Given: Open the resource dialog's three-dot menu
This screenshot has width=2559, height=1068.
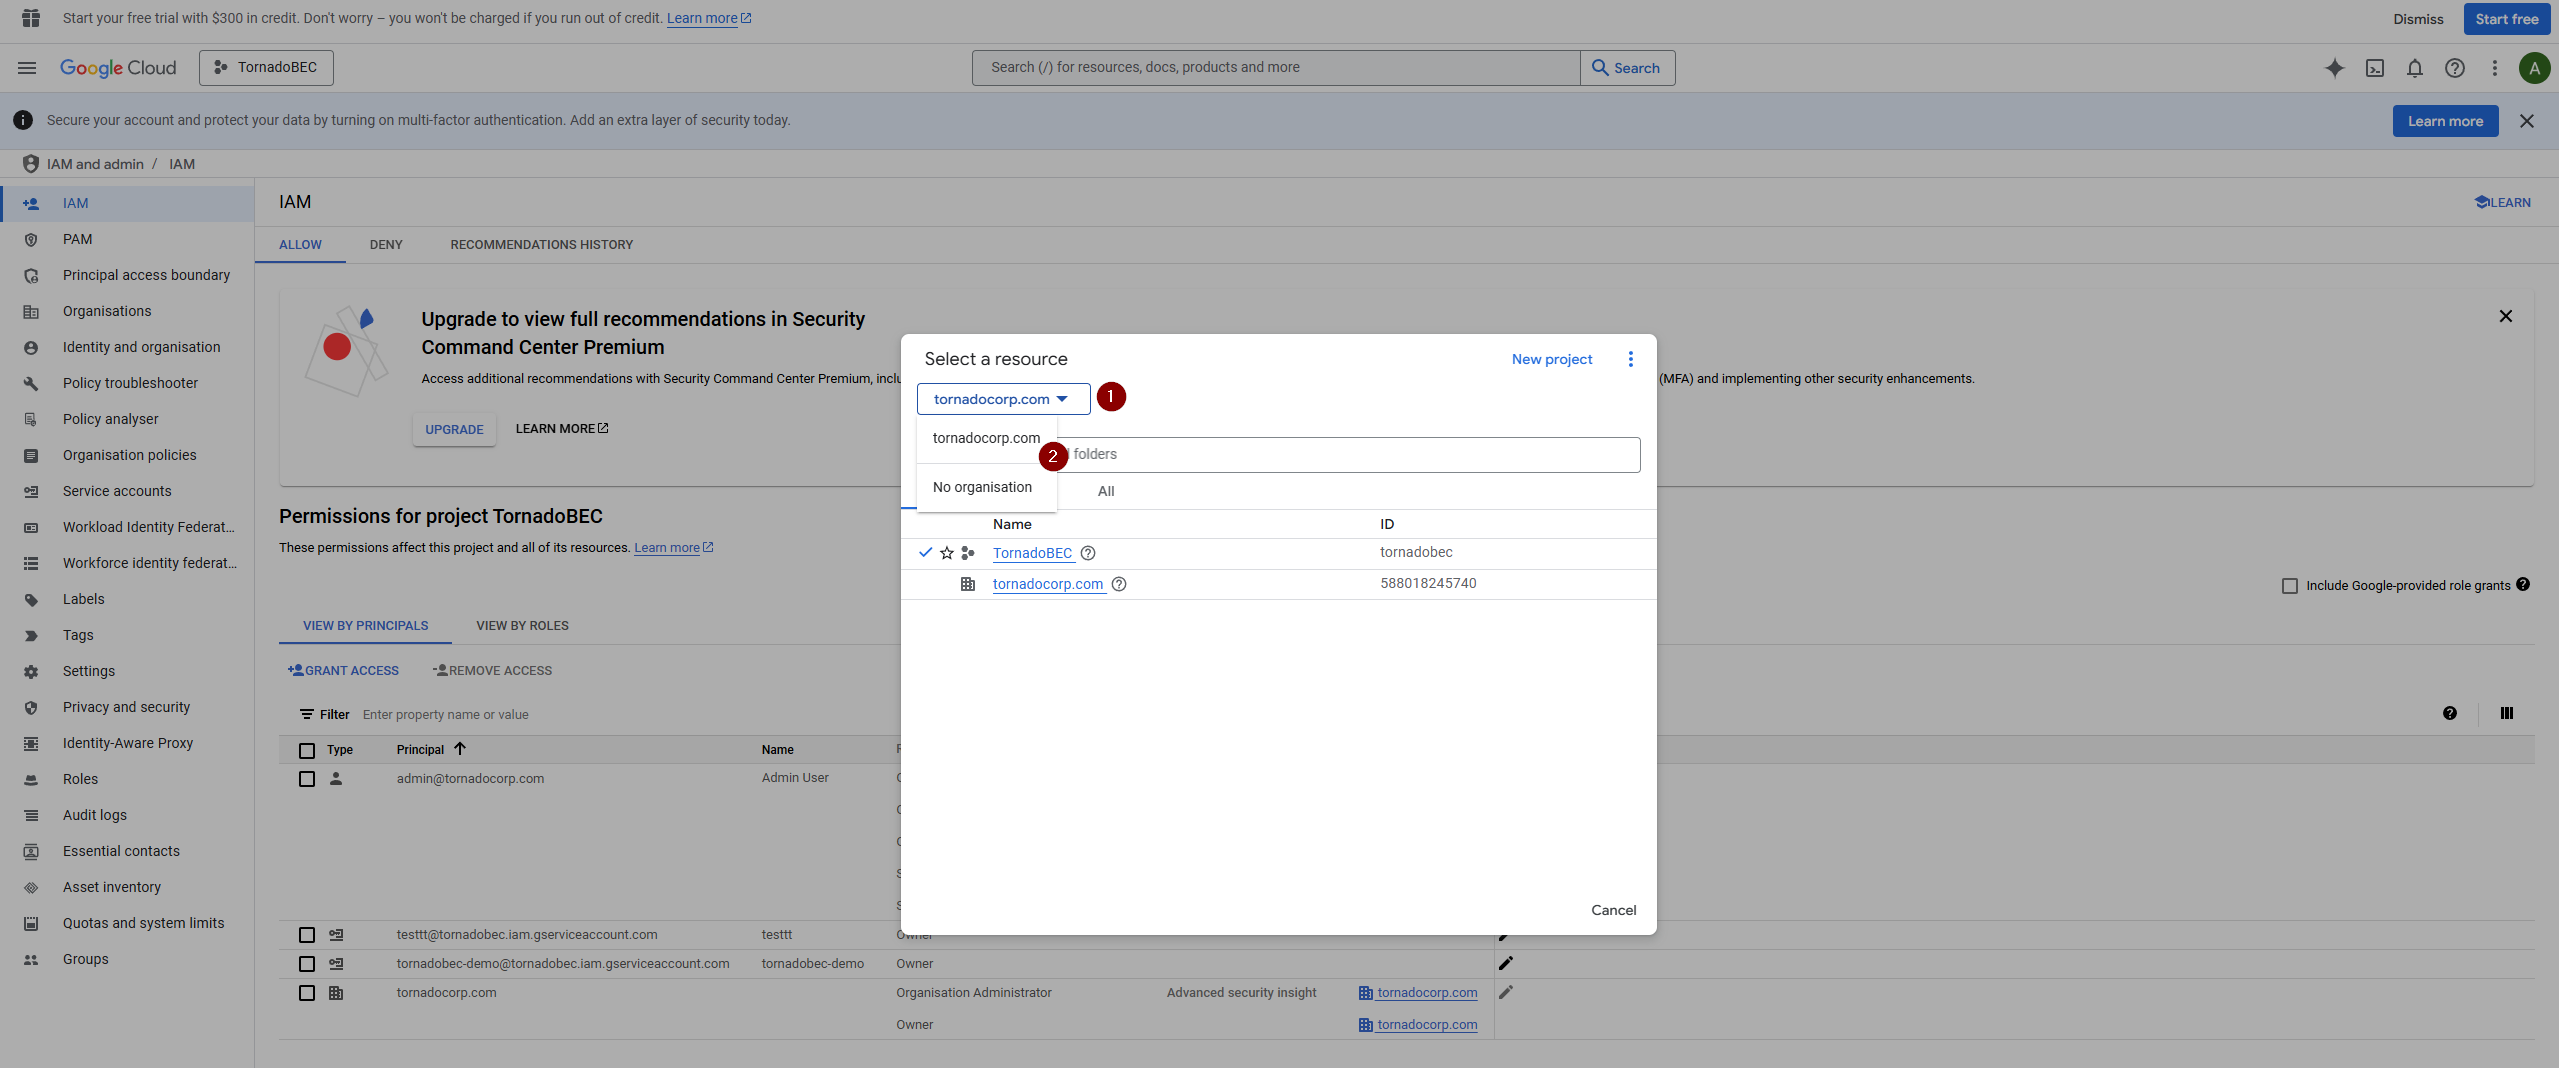Looking at the screenshot, I should pos(1630,359).
